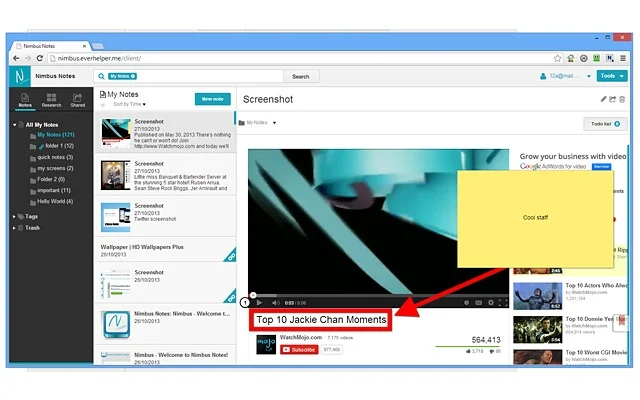Click the Nimbus Notes browser tab
Viewport: 640px width, 400px height.
[x=49, y=46]
